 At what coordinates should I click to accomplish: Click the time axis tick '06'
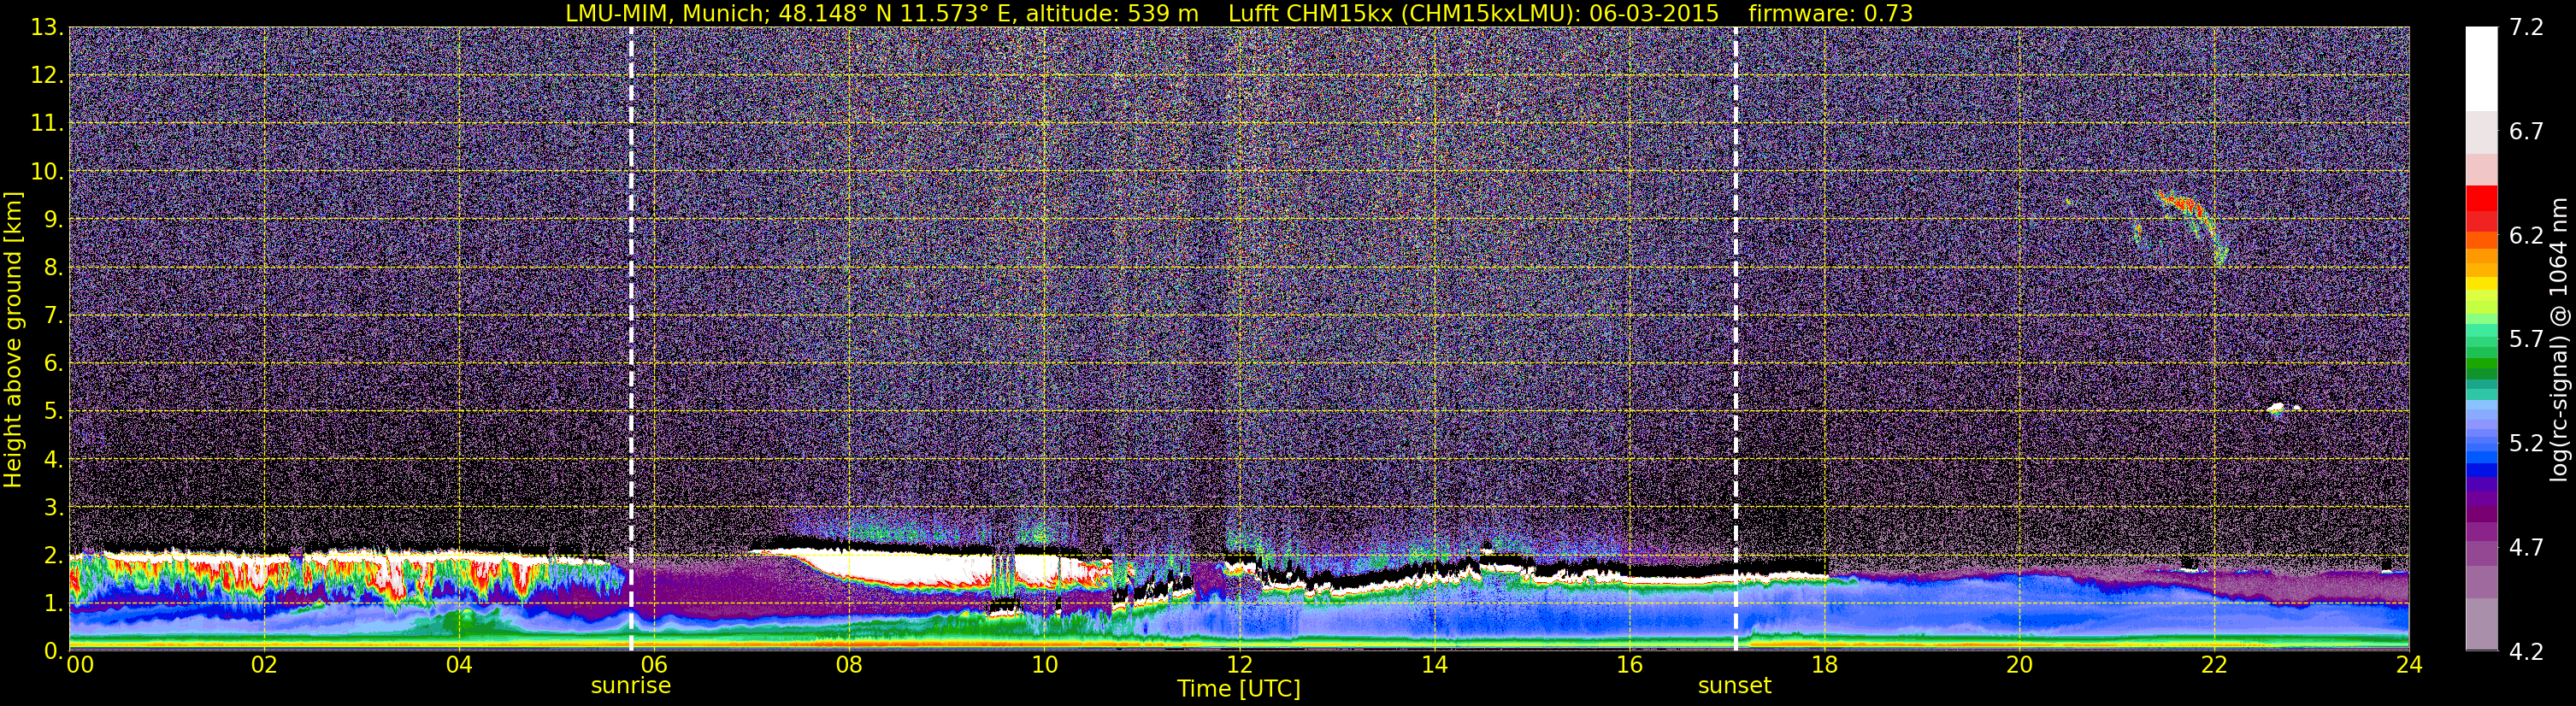[x=654, y=665]
